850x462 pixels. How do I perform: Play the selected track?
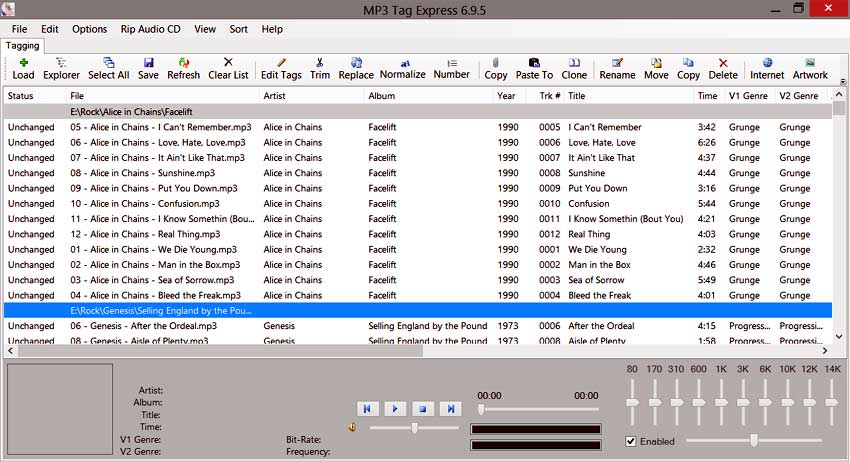pyautogui.click(x=395, y=408)
